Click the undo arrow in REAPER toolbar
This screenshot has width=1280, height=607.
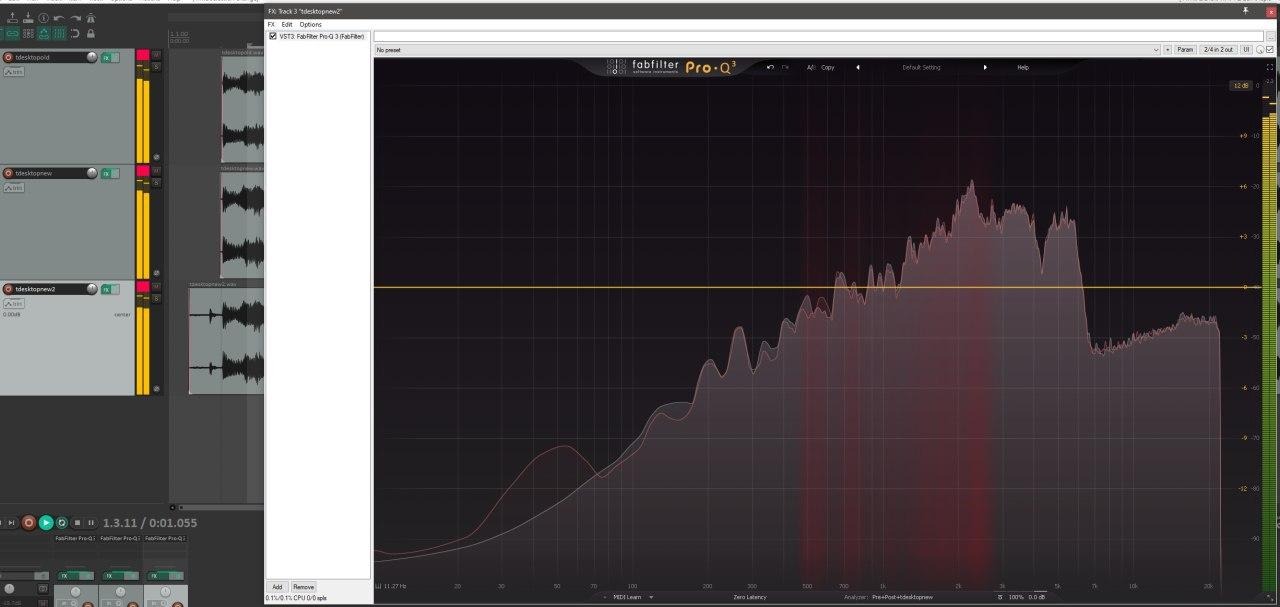click(59, 18)
